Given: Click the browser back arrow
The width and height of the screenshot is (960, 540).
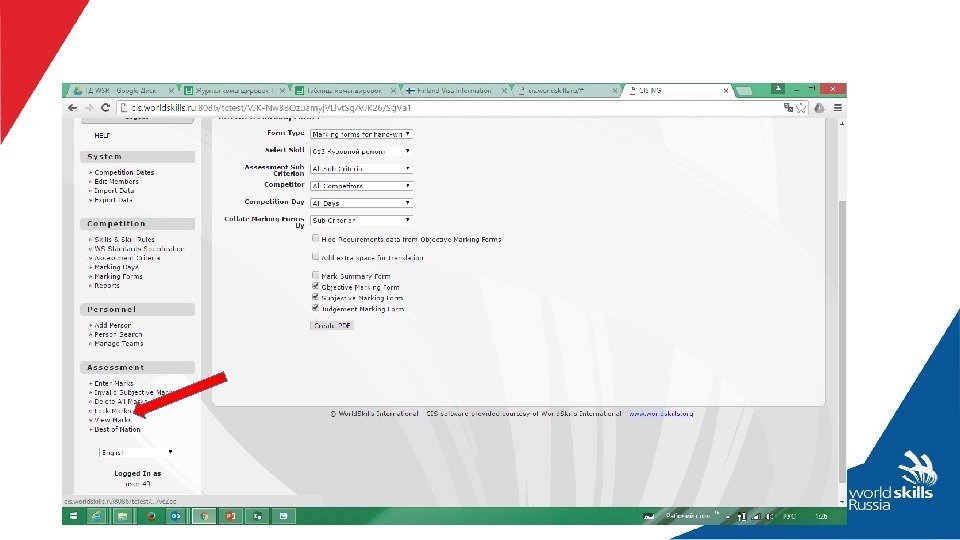Looking at the screenshot, I should [72, 108].
